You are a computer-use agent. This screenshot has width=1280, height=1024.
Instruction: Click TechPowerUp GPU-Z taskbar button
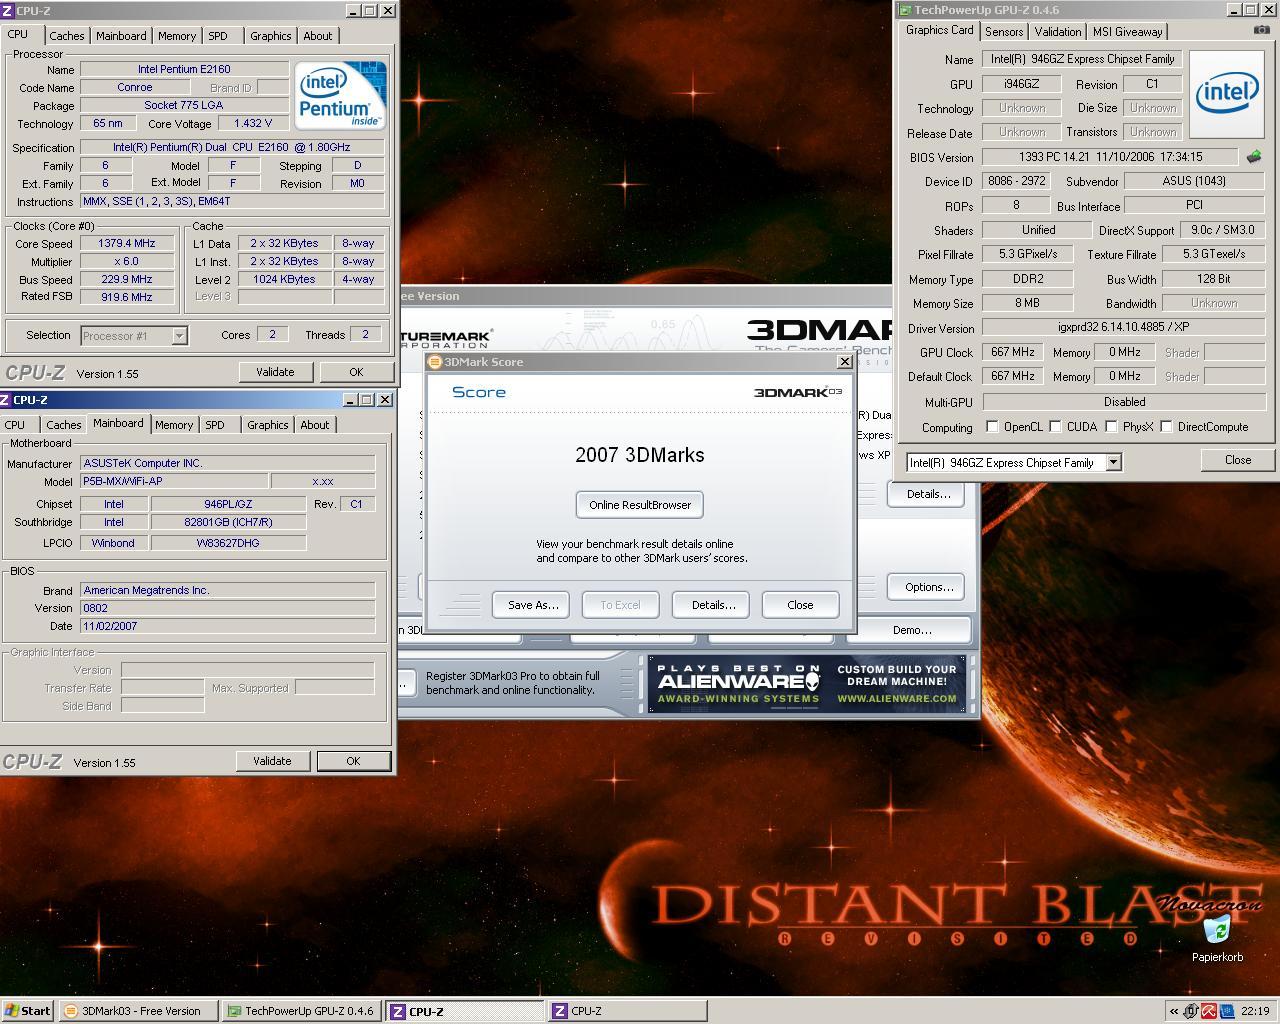(x=301, y=1011)
